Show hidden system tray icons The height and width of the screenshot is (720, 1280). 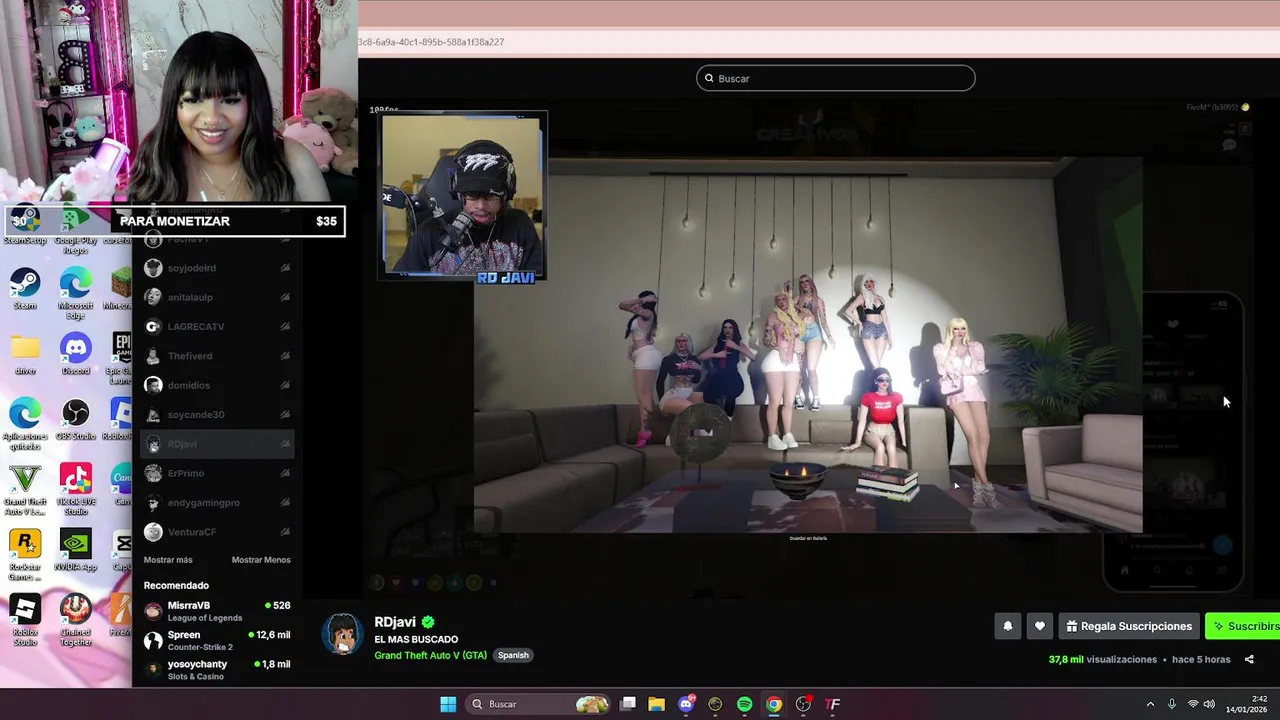[x=1150, y=704]
